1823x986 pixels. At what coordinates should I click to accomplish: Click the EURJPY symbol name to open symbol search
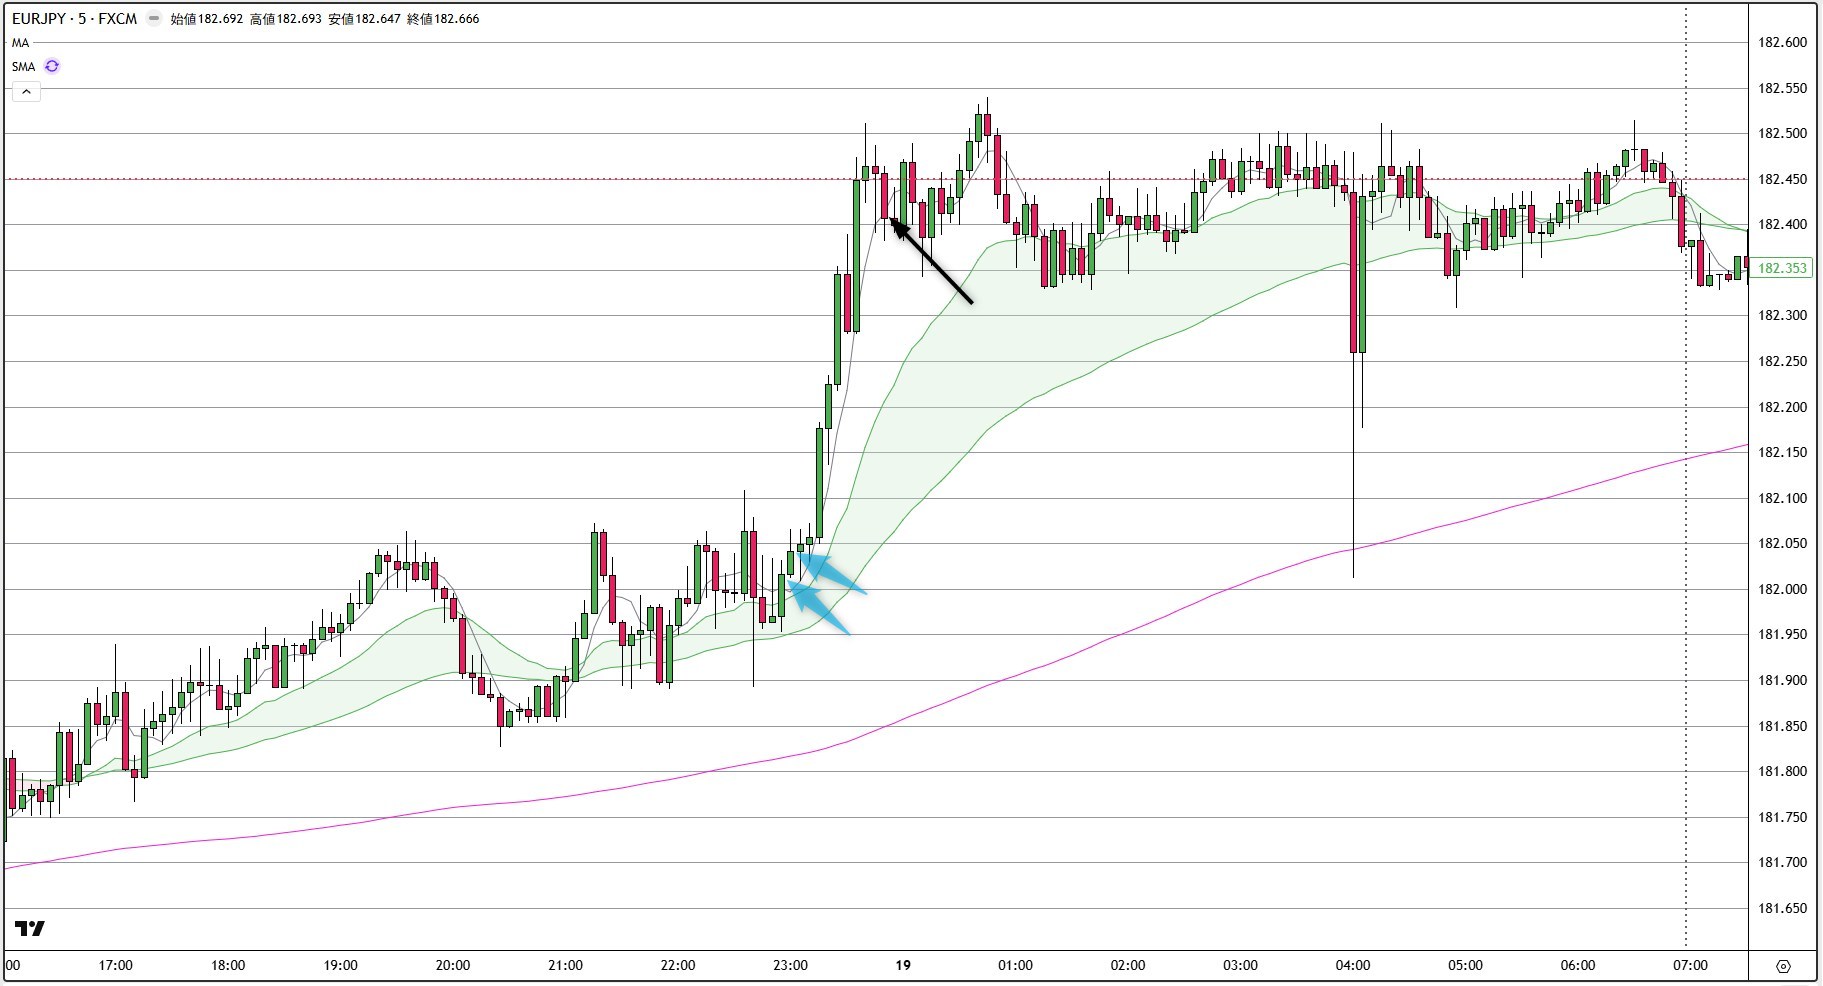pos(40,18)
